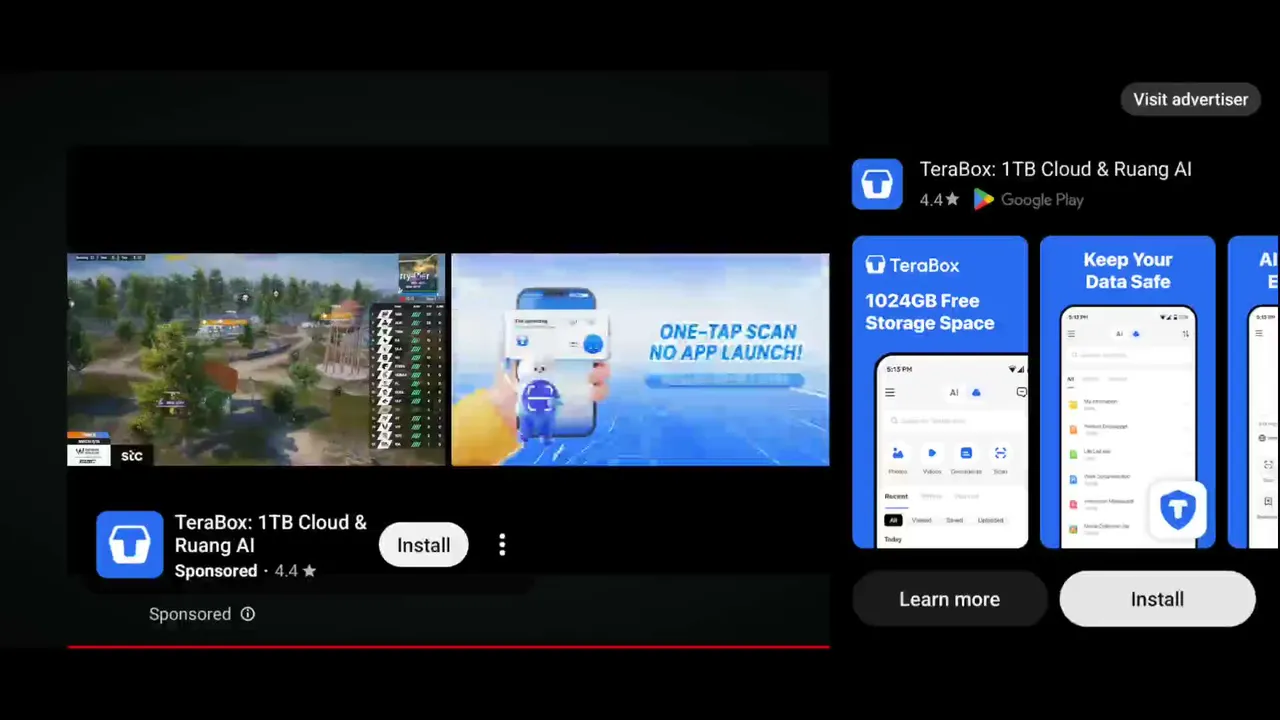Screen dimensions: 1280x720
Task: Tap Install next to the three-dot menu
Action: pyautogui.click(x=424, y=545)
